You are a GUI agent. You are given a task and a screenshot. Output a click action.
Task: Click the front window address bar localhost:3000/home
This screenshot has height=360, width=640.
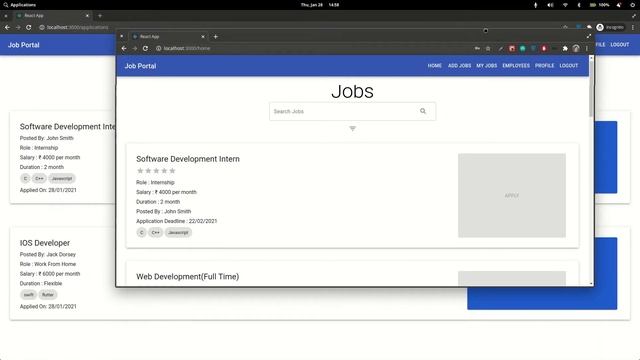click(187, 48)
